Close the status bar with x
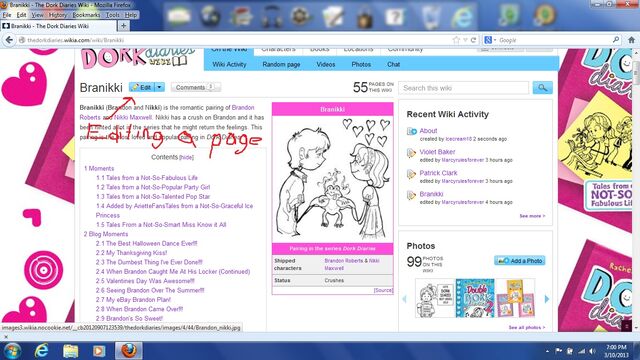The height and width of the screenshot is (360, 640). [5, 337]
